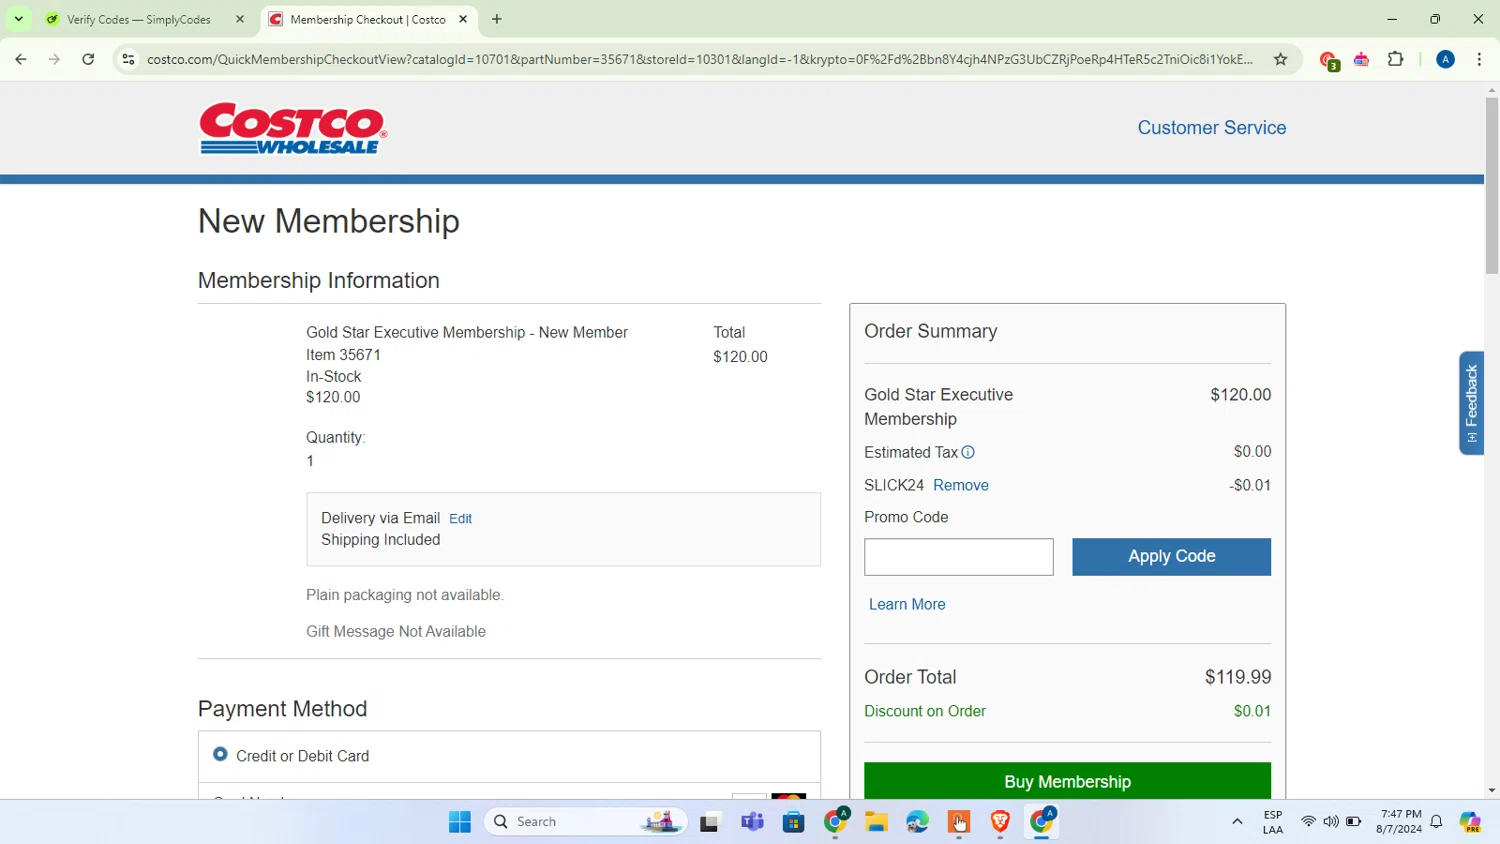Click the taskbar Search box
The height and width of the screenshot is (844, 1500).
586,822
